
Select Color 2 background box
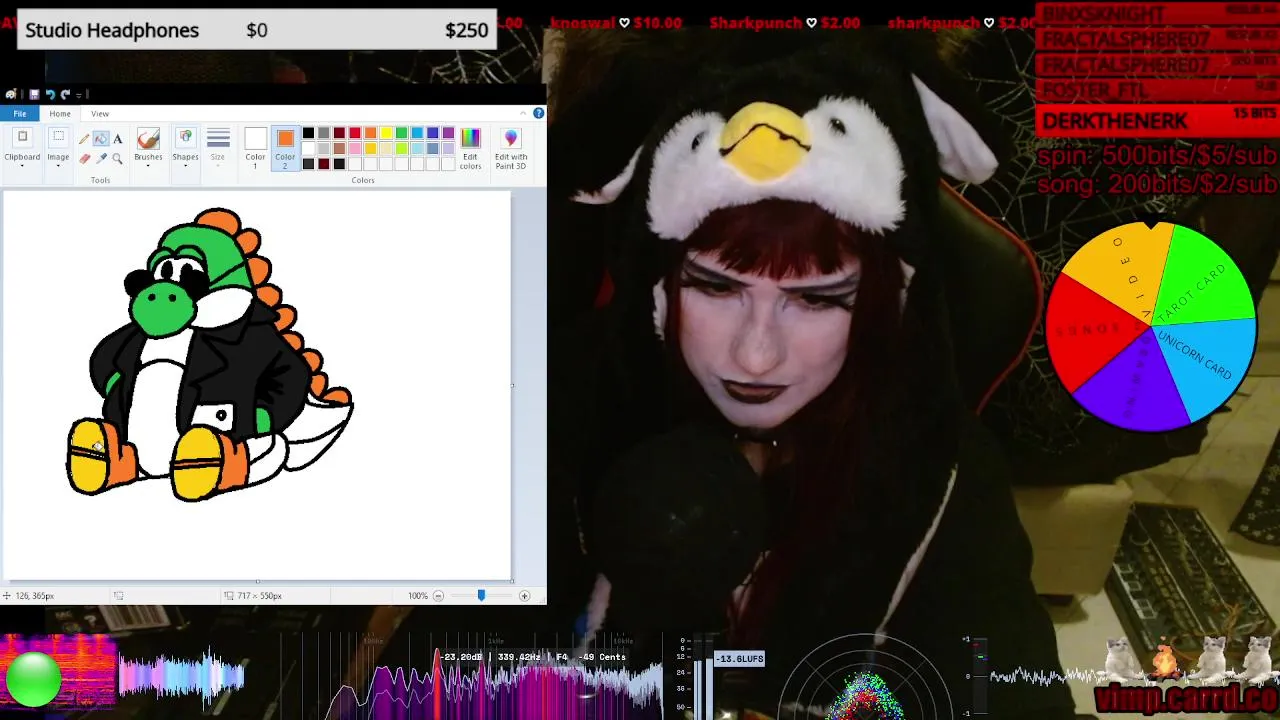tap(285, 146)
